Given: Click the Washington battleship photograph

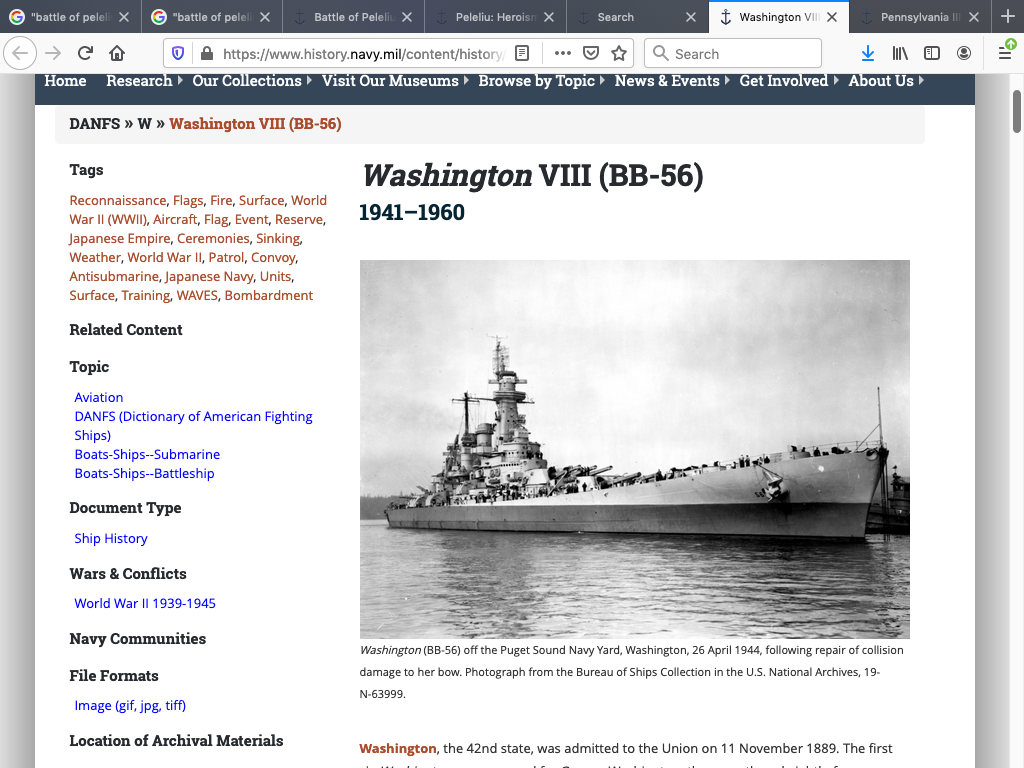Looking at the screenshot, I should coord(634,449).
